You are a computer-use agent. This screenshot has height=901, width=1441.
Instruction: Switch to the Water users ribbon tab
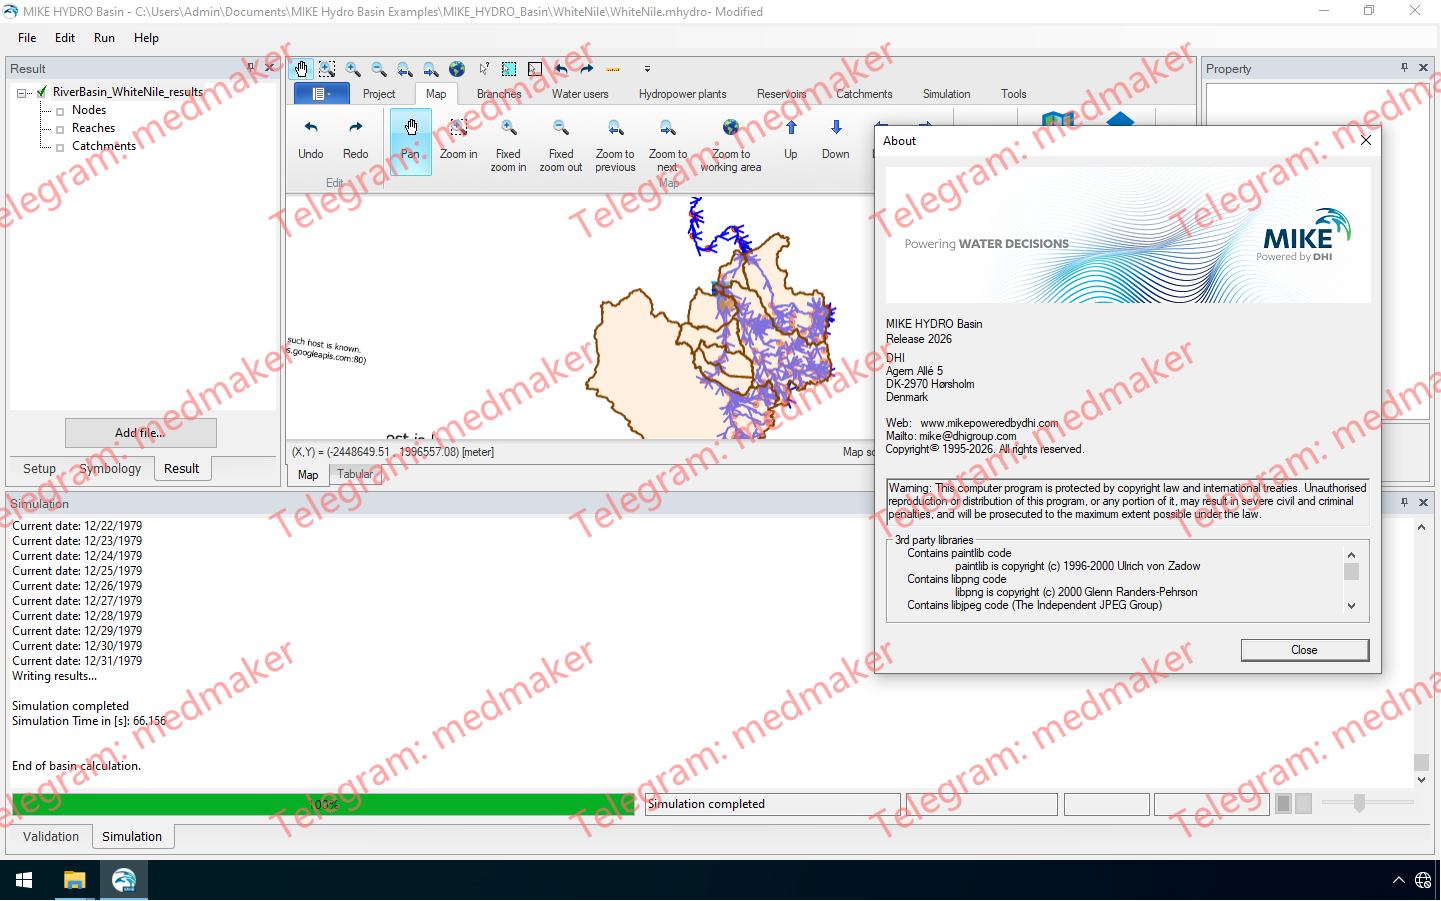580,93
